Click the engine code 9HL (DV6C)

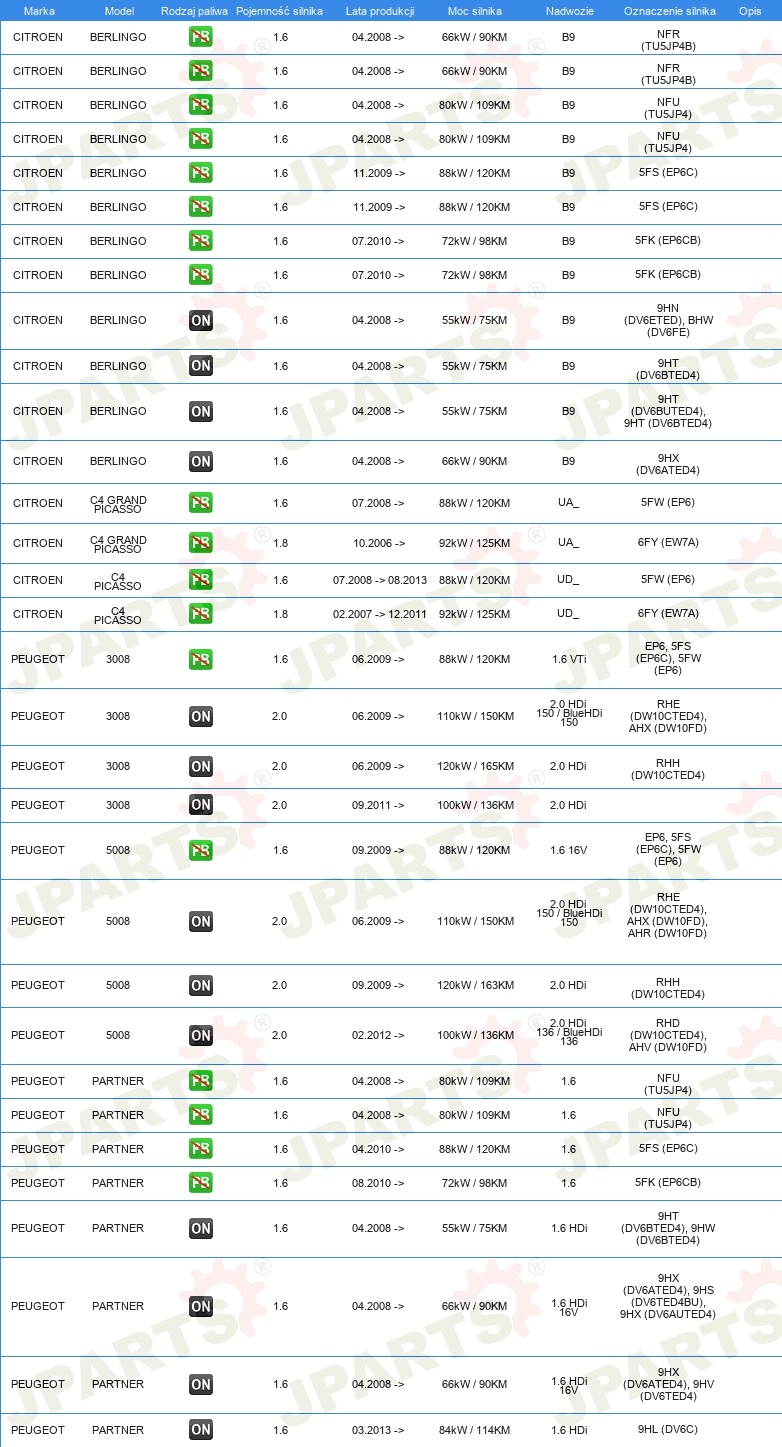point(668,1430)
